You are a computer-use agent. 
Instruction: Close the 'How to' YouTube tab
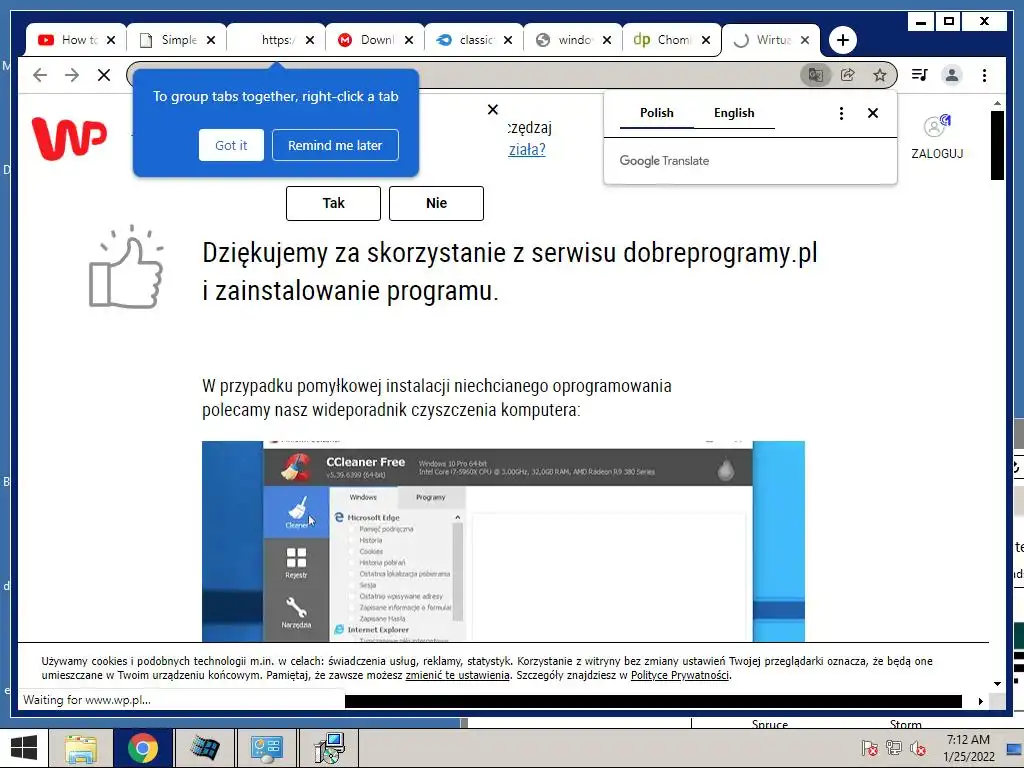click(111, 40)
